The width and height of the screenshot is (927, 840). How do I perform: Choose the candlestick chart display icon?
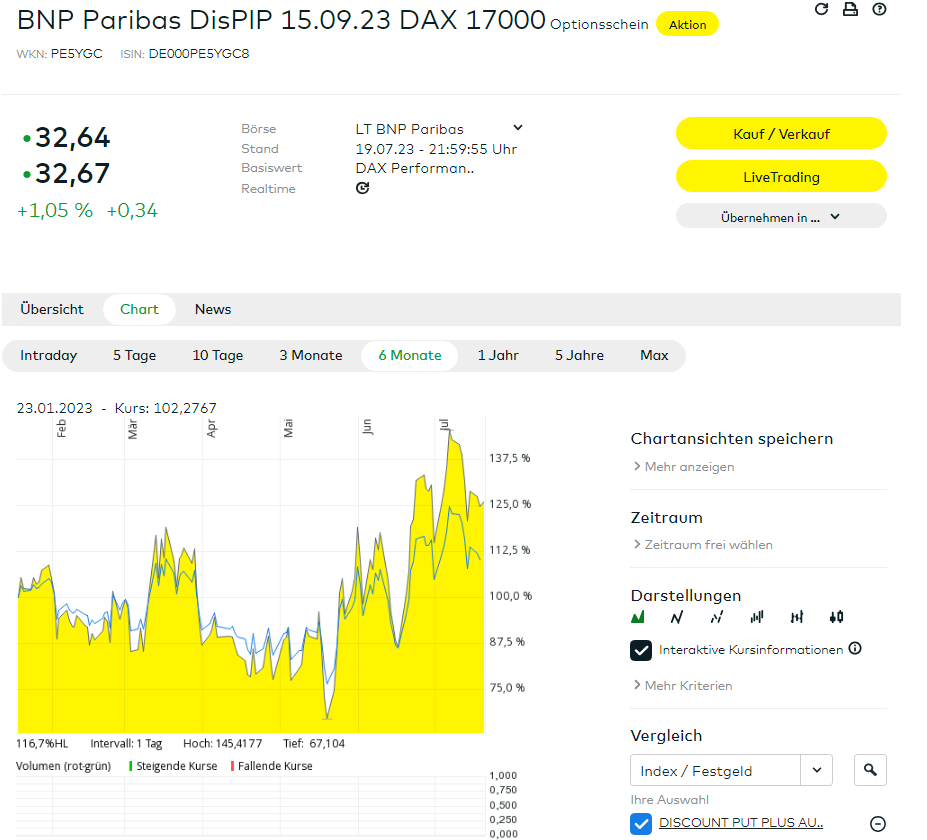click(x=837, y=617)
